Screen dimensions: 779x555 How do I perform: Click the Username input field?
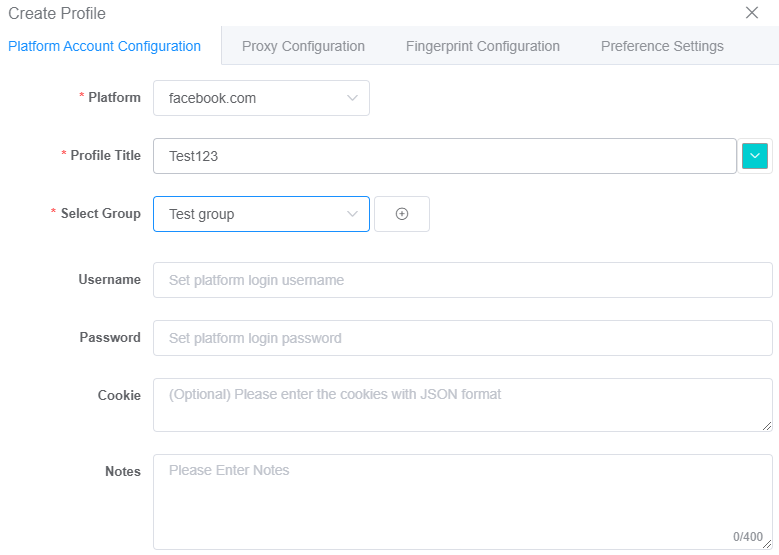[x=463, y=280]
